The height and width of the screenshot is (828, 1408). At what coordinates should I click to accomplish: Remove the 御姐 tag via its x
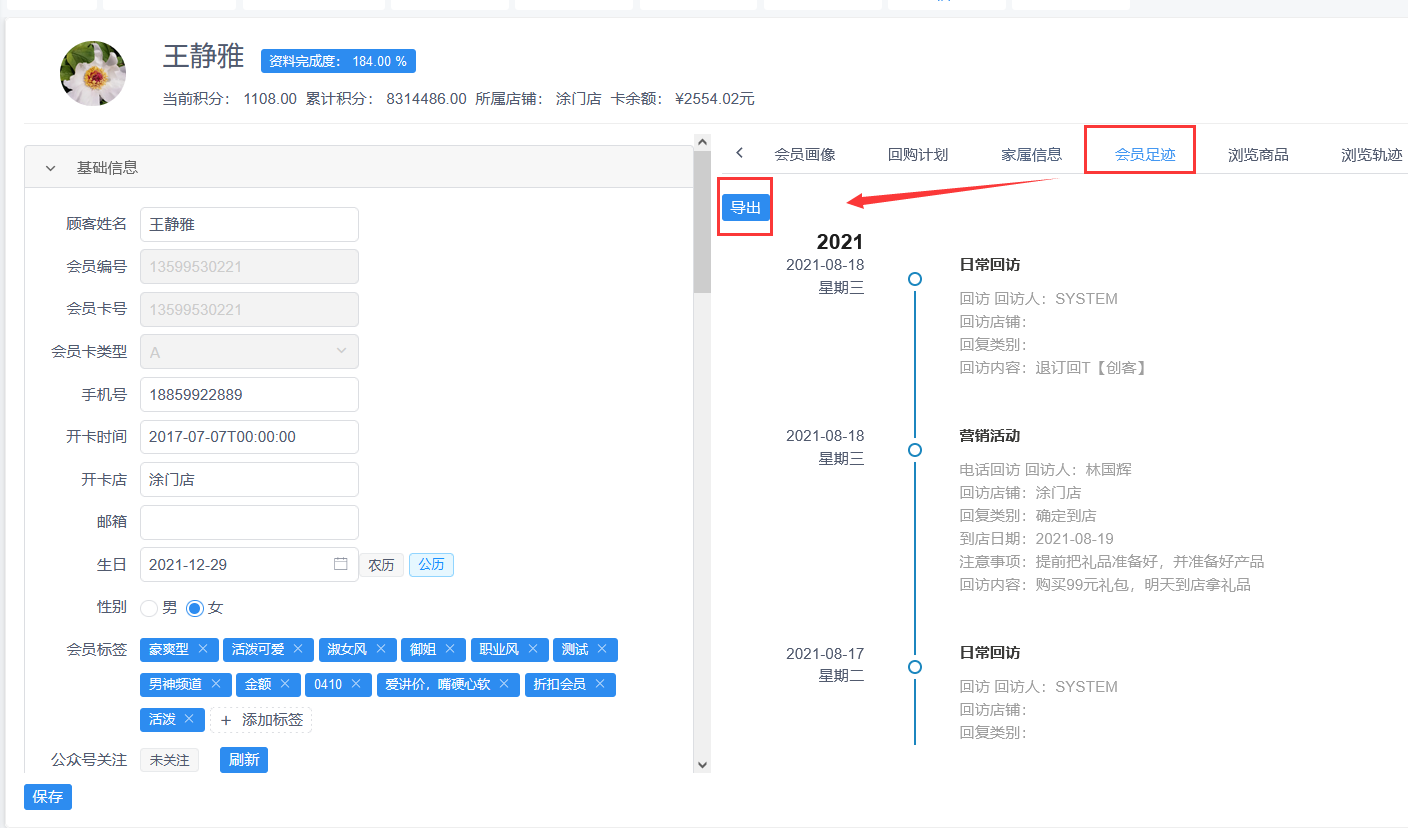[450, 649]
